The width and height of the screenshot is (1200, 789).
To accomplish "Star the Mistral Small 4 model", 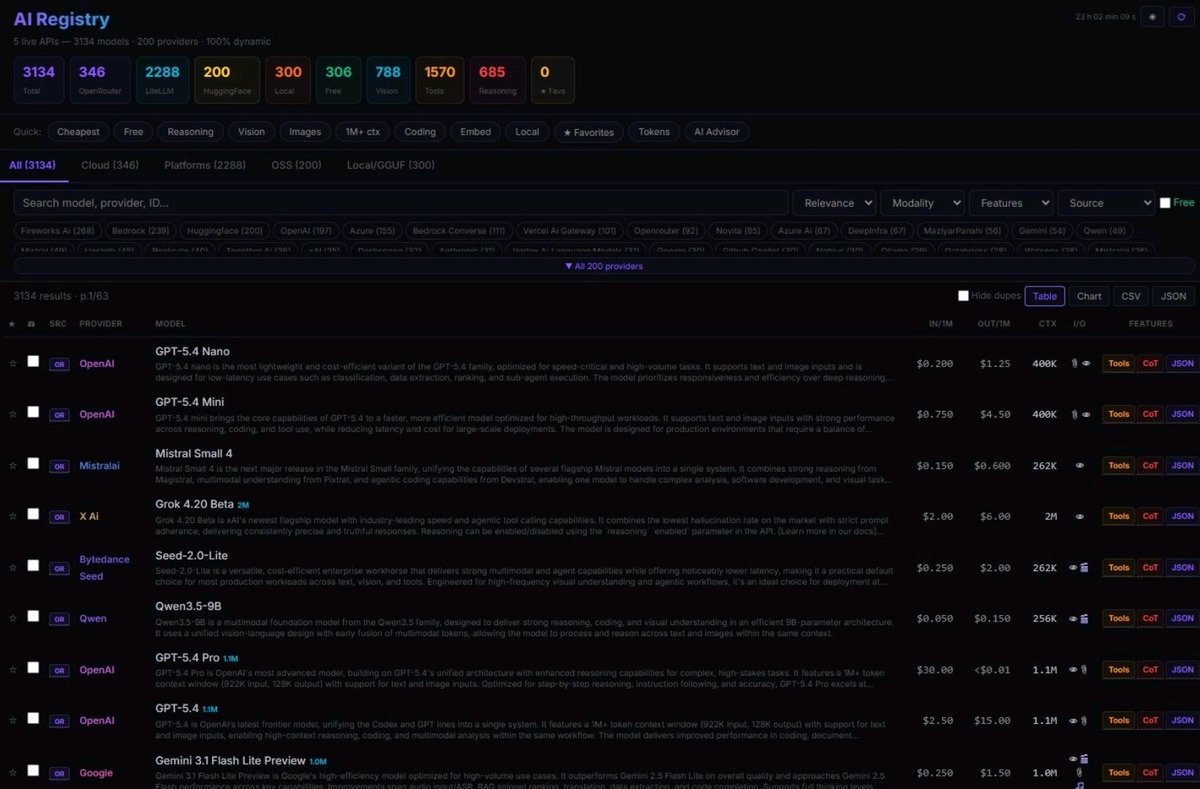I will point(13,465).
